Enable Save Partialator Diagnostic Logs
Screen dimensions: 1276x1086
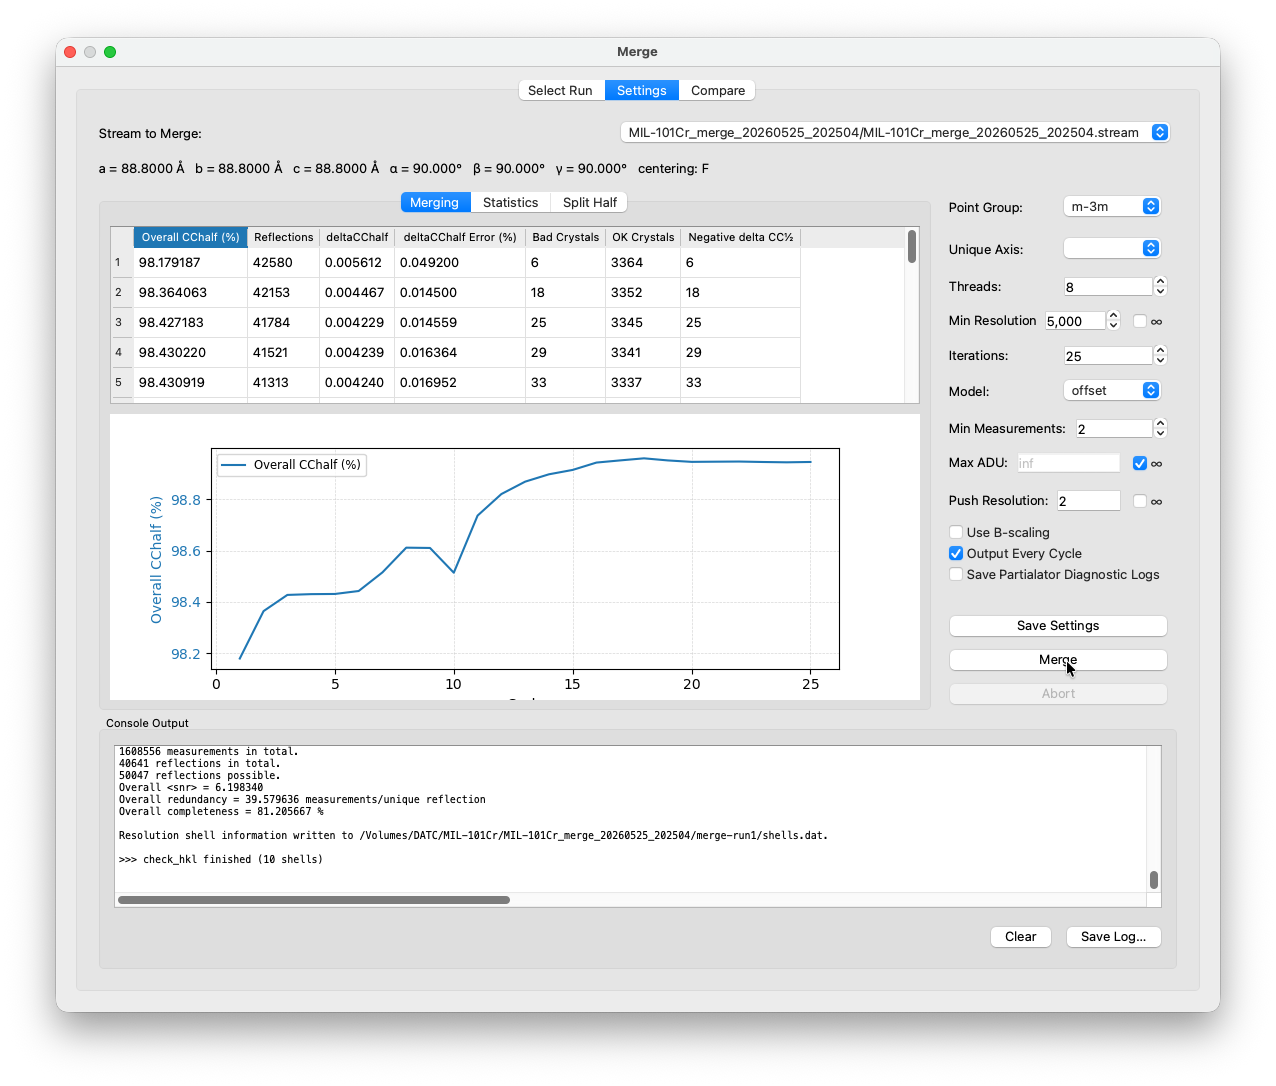click(x=956, y=574)
